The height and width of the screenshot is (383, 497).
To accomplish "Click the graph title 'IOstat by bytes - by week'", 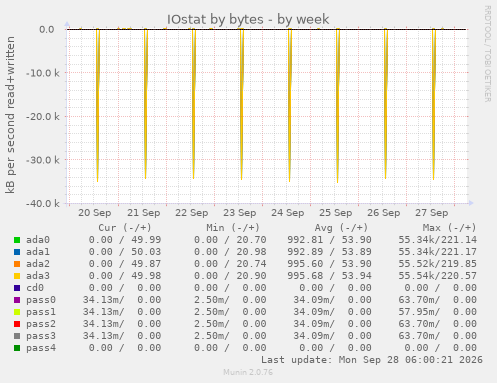I will click(248, 19).
